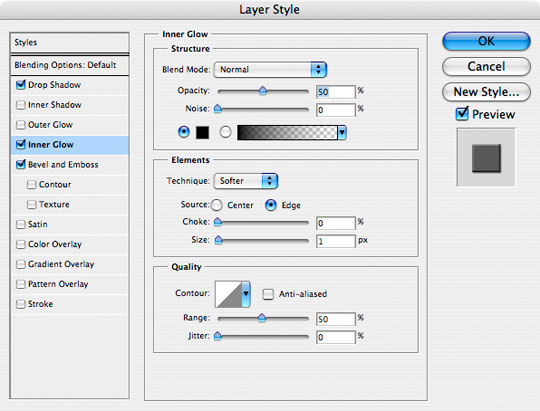The height and width of the screenshot is (411, 540).
Task: Click the layer style preview thumbnail
Action: click(486, 157)
